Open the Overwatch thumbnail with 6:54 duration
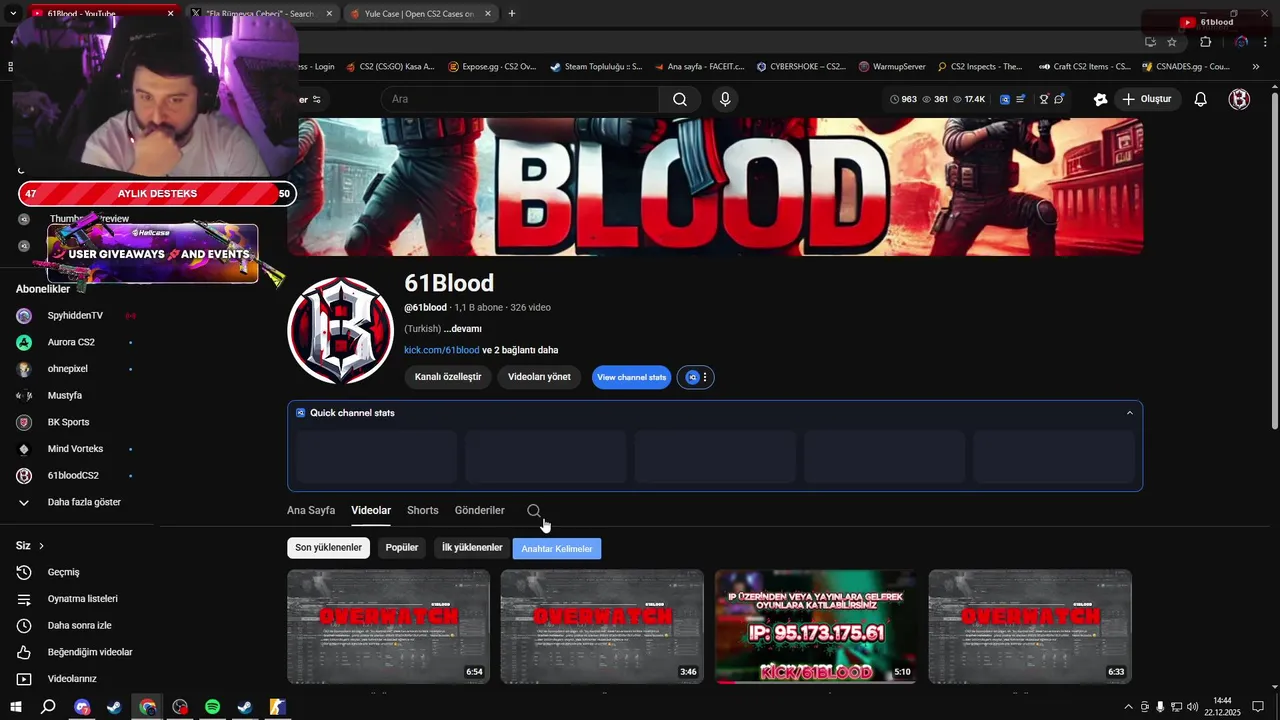 388,627
